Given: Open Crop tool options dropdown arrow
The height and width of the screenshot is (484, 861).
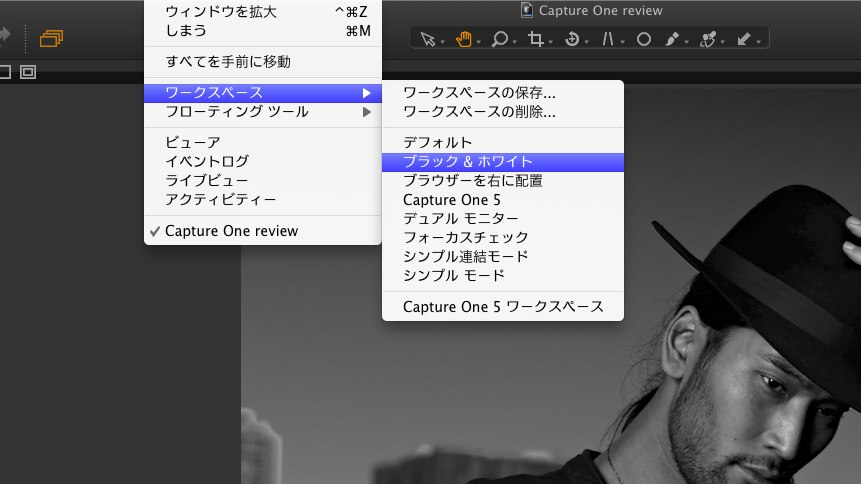Looking at the screenshot, I should [550, 42].
